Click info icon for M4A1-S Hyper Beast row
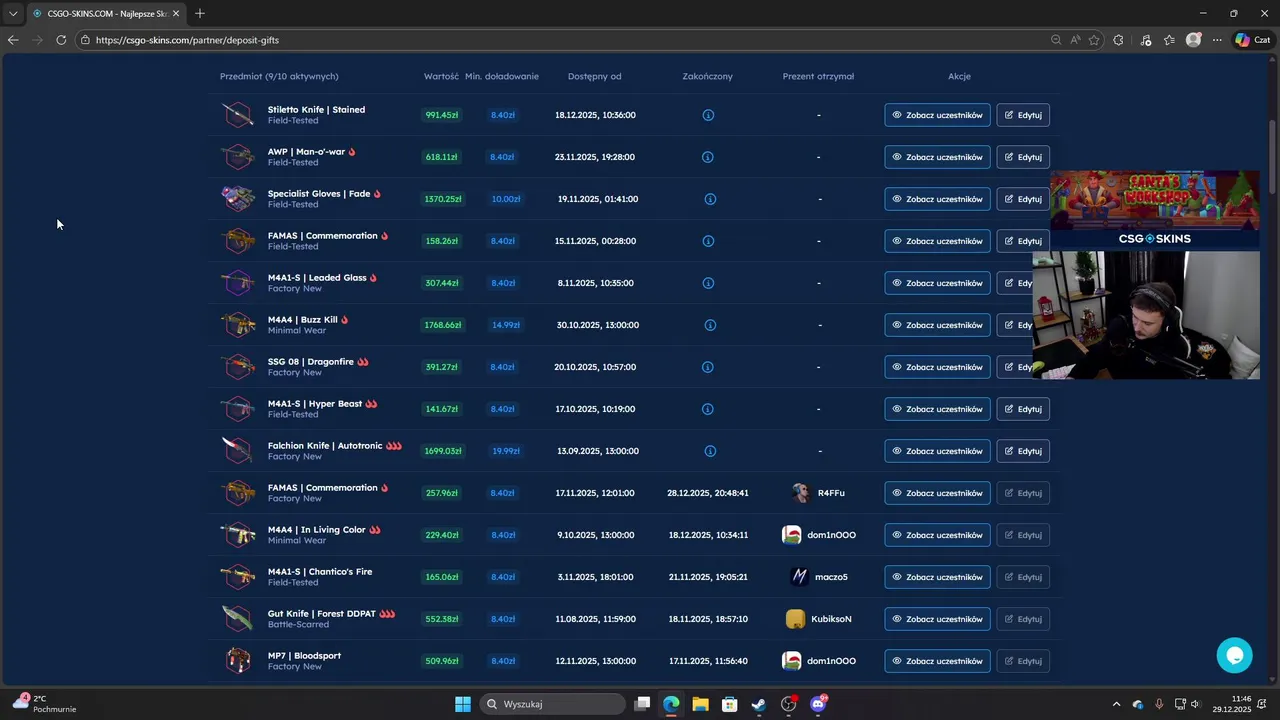 pos(707,409)
